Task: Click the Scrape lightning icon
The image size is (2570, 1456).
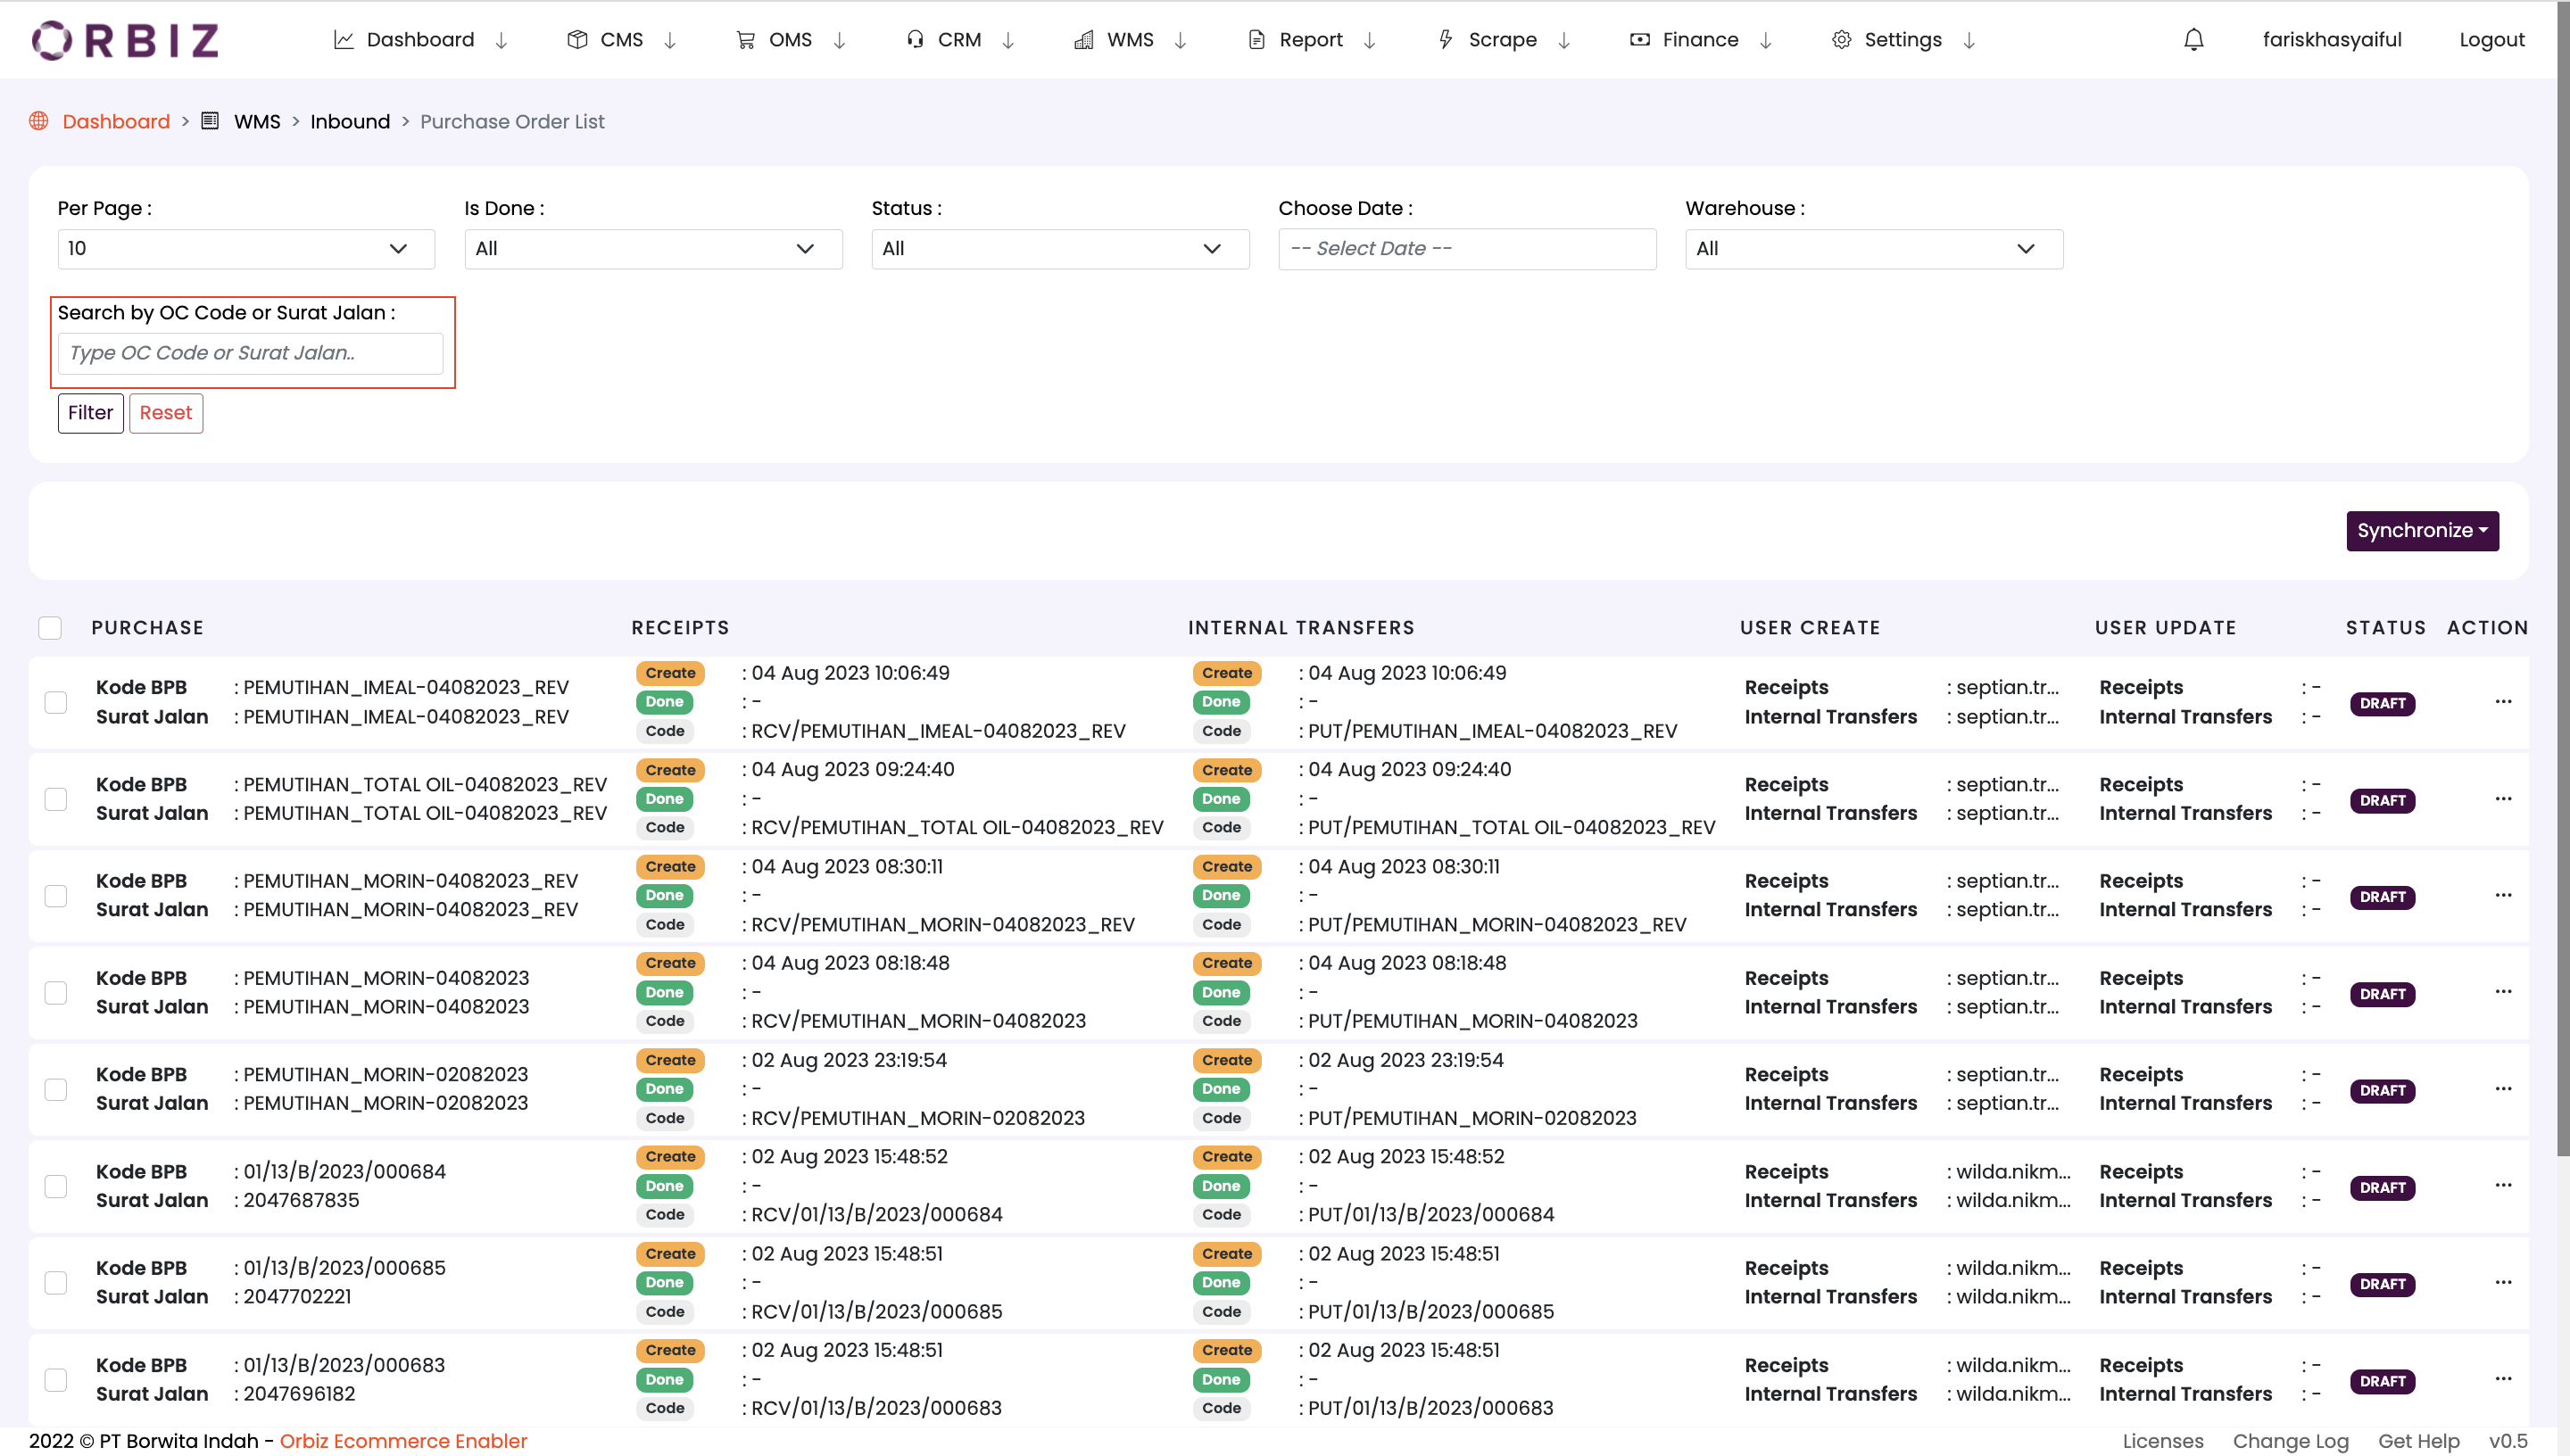Action: (1446, 40)
